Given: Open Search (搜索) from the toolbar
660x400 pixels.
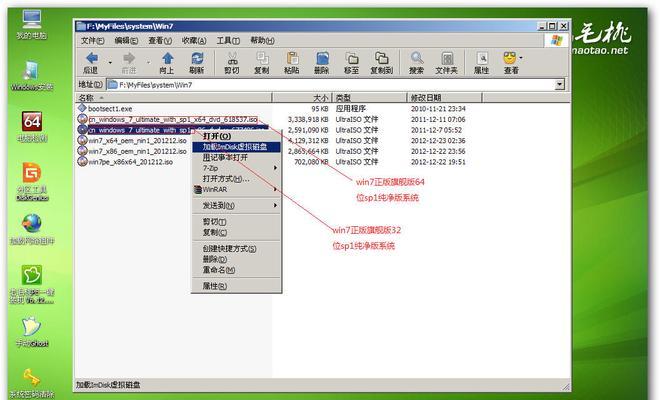Looking at the screenshot, I should pos(417,62).
